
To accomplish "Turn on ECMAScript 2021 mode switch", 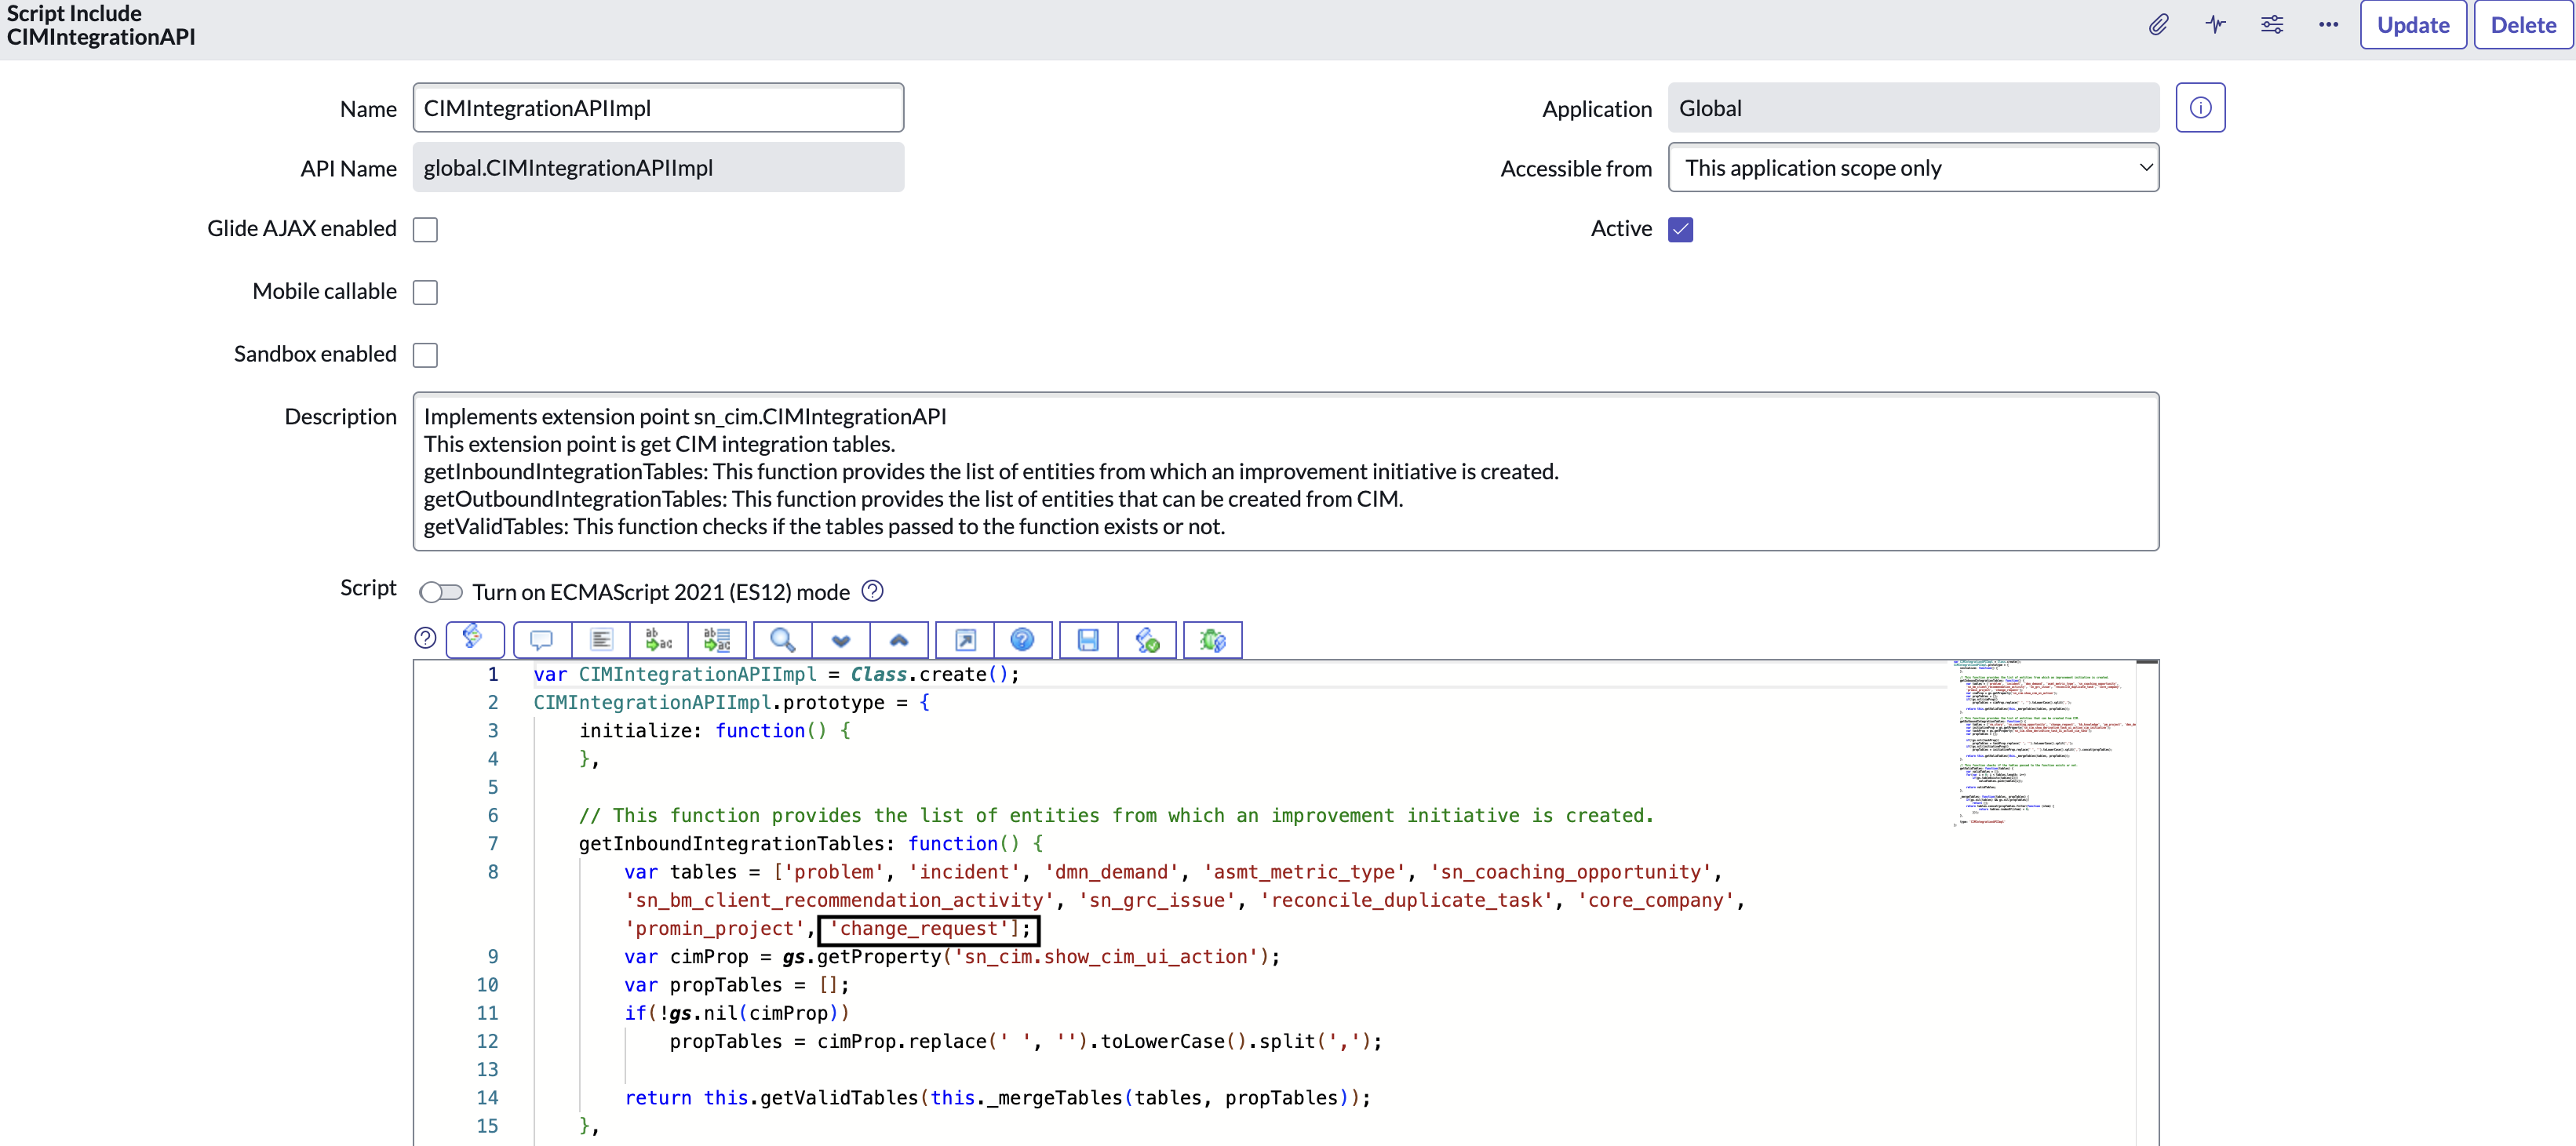I will (441, 592).
